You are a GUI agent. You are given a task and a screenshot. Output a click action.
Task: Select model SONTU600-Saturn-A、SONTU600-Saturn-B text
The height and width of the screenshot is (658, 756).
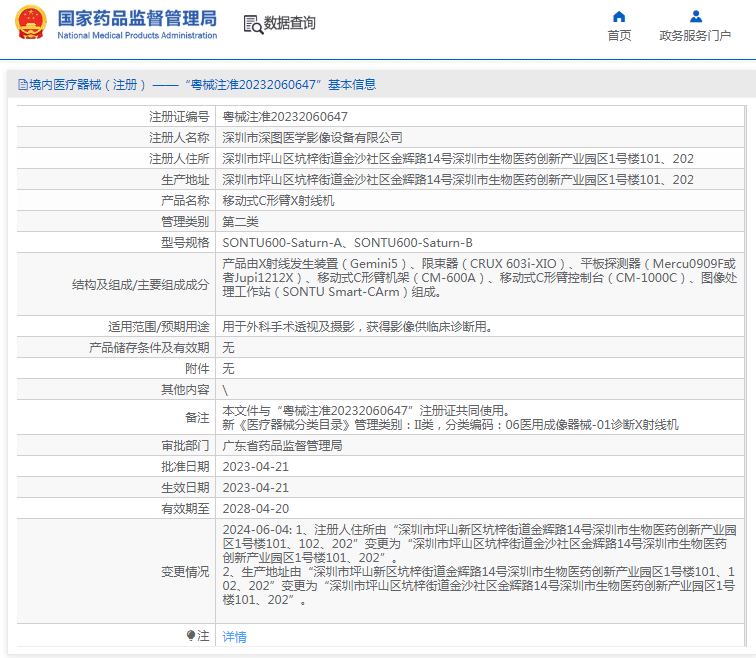click(347, 242)
